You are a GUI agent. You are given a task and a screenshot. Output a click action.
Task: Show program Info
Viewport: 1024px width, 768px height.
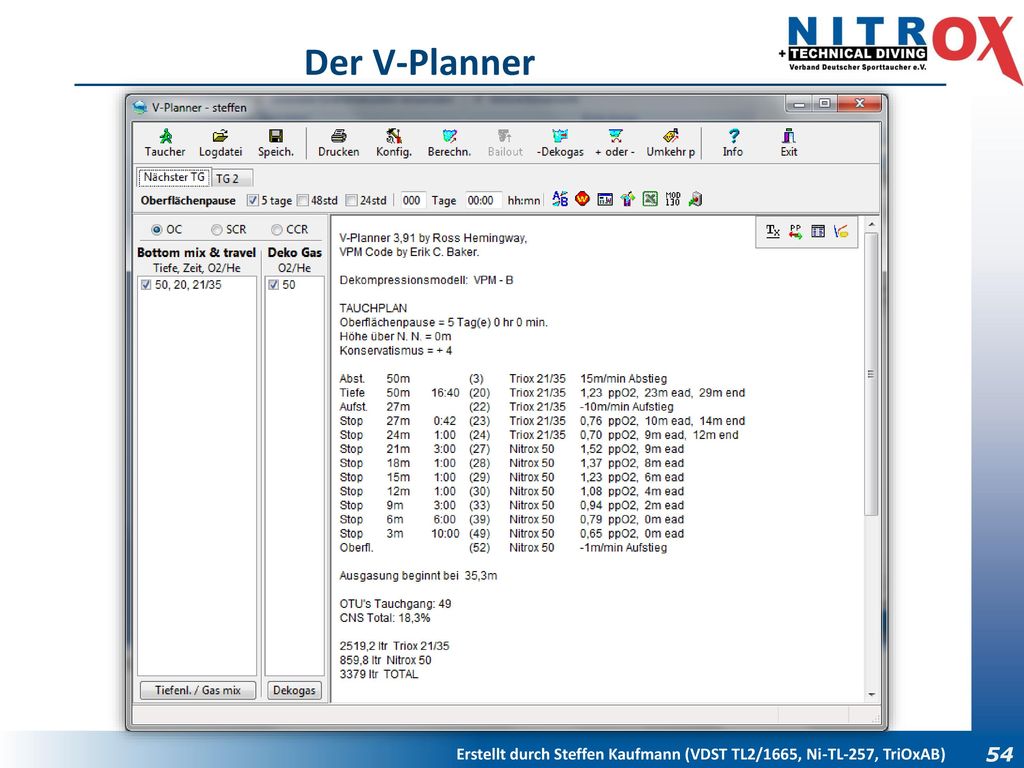[x=733, y=143]
